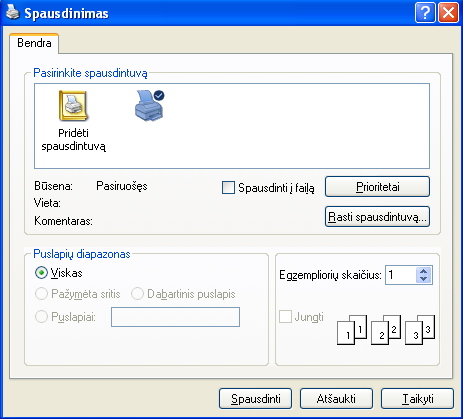This screenshot has width=463, height=419.
Task: Open Prioritetai printer preferences
Action: pyautogui.click(x=377, y=187)
